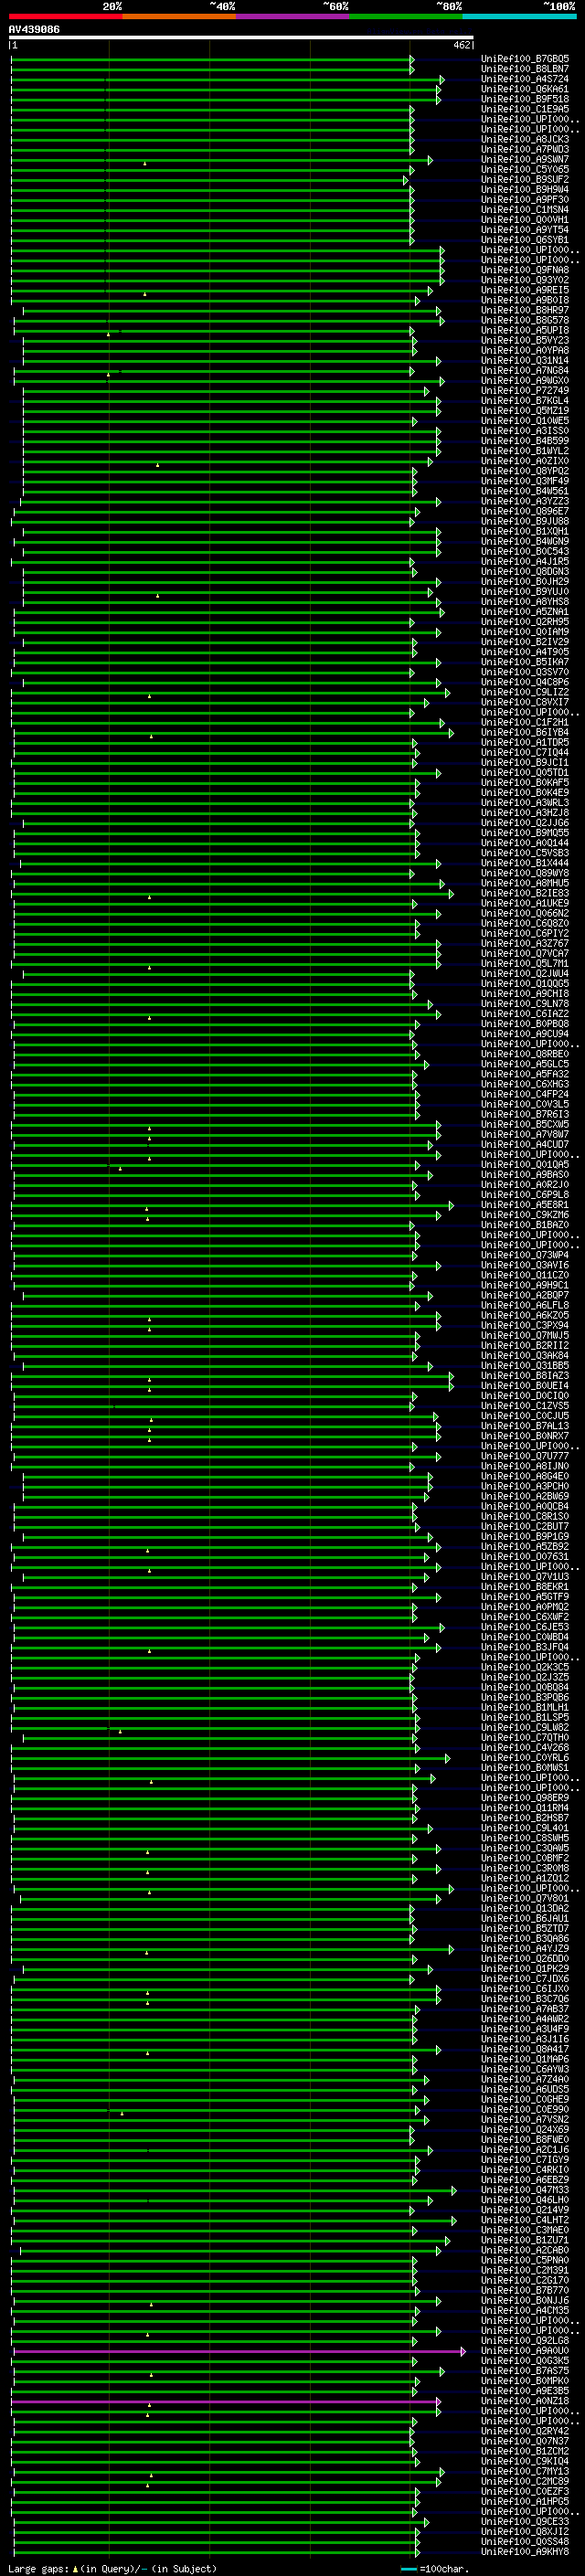The height and width of the screenshot is (2576, 585).
Task: Open hit UniRef100_A4S724
Action: pyautogui.click(x=525, y=79)
